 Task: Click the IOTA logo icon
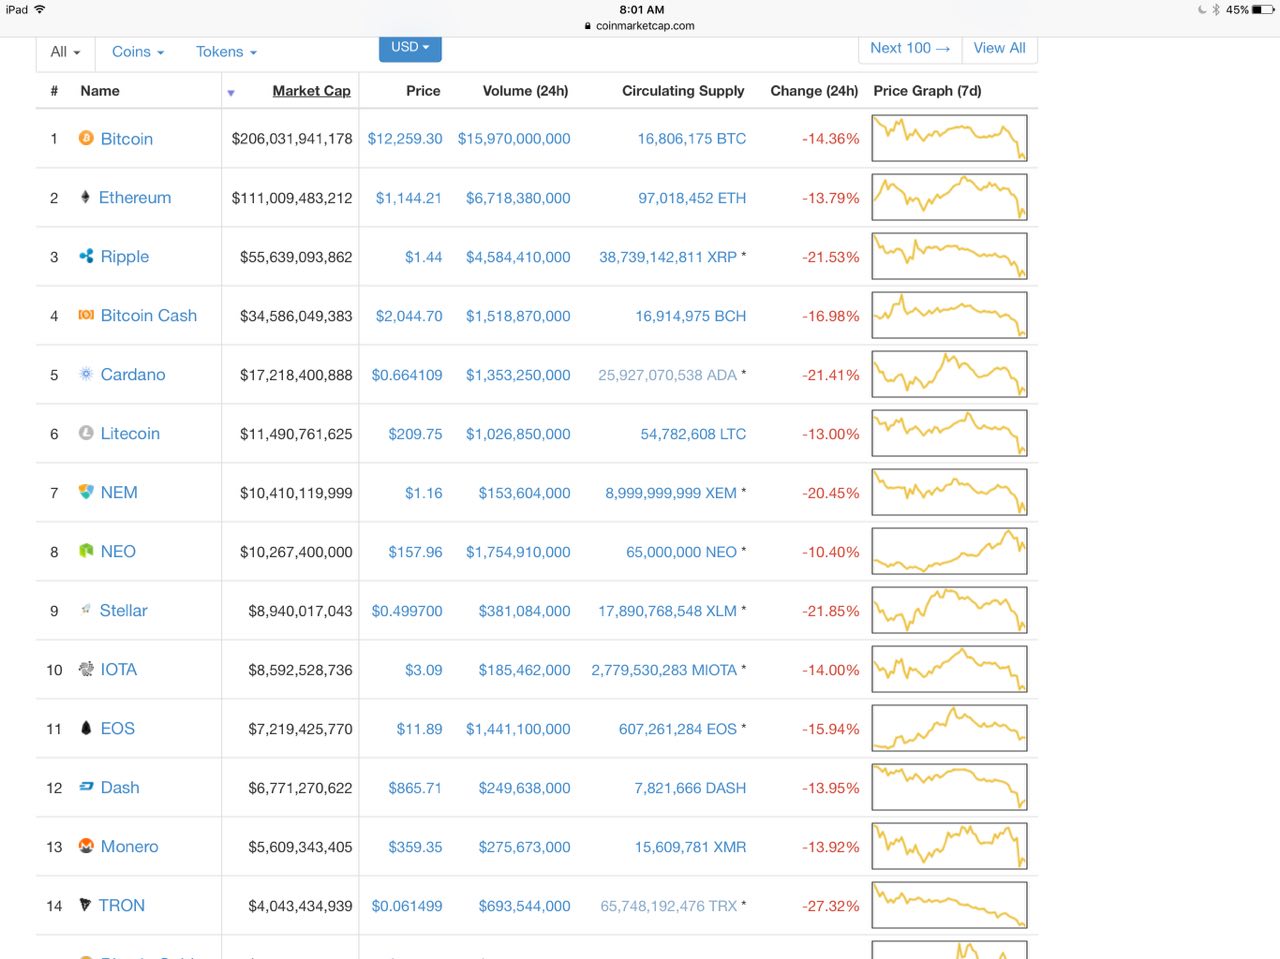(x=86, y=669)
